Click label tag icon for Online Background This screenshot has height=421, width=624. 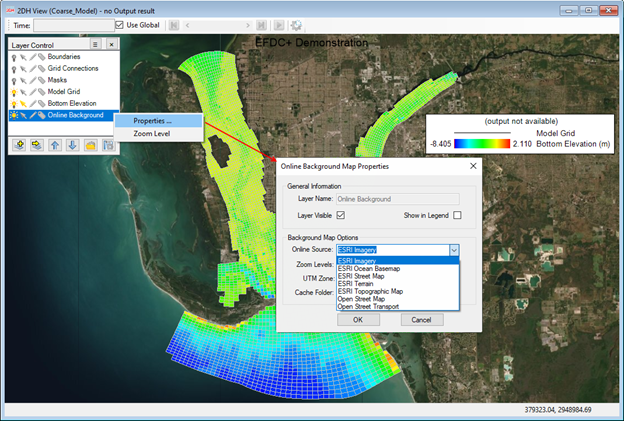click(41, 115)
